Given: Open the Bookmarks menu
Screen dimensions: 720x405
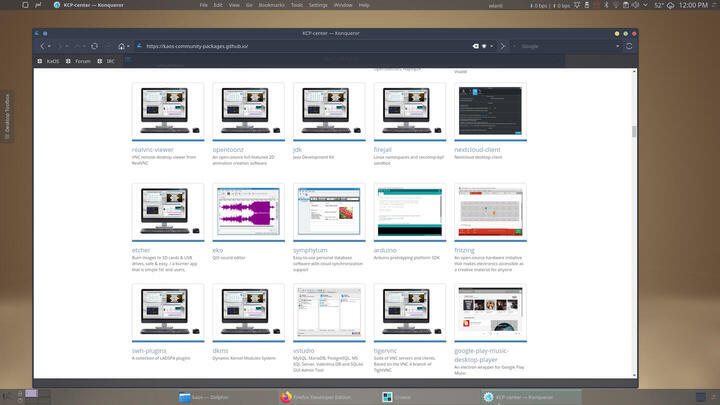Looking at the screenshot, I should pyautogui.click(x=272, y=5).
